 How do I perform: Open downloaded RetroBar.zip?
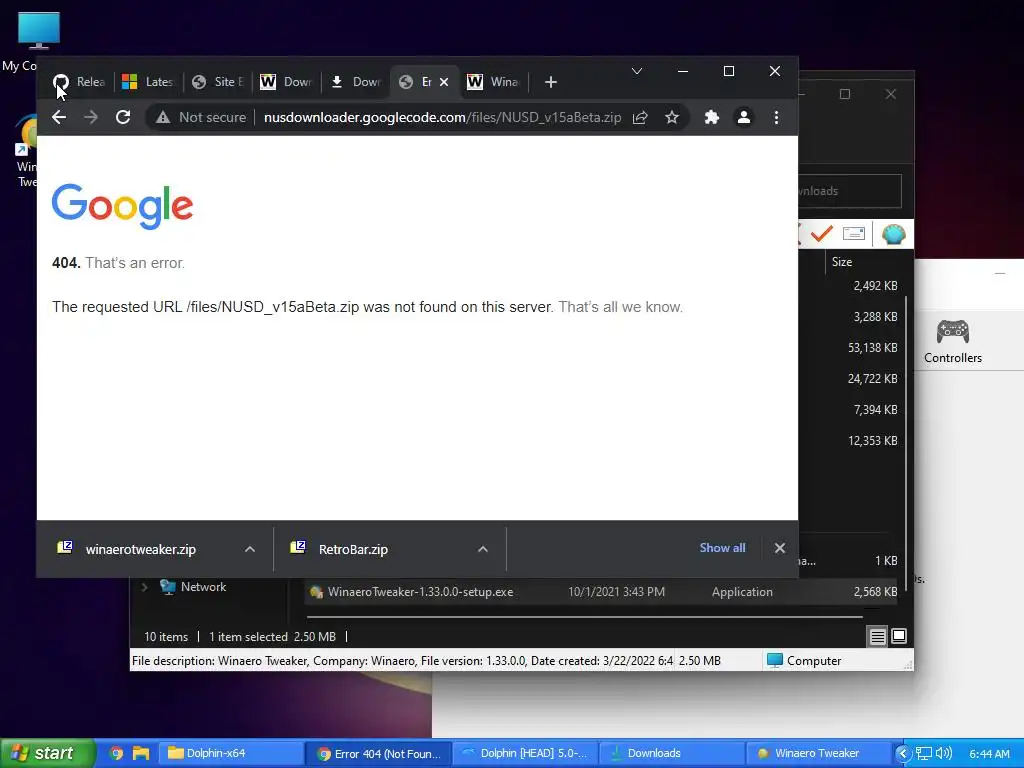point(353,549)
